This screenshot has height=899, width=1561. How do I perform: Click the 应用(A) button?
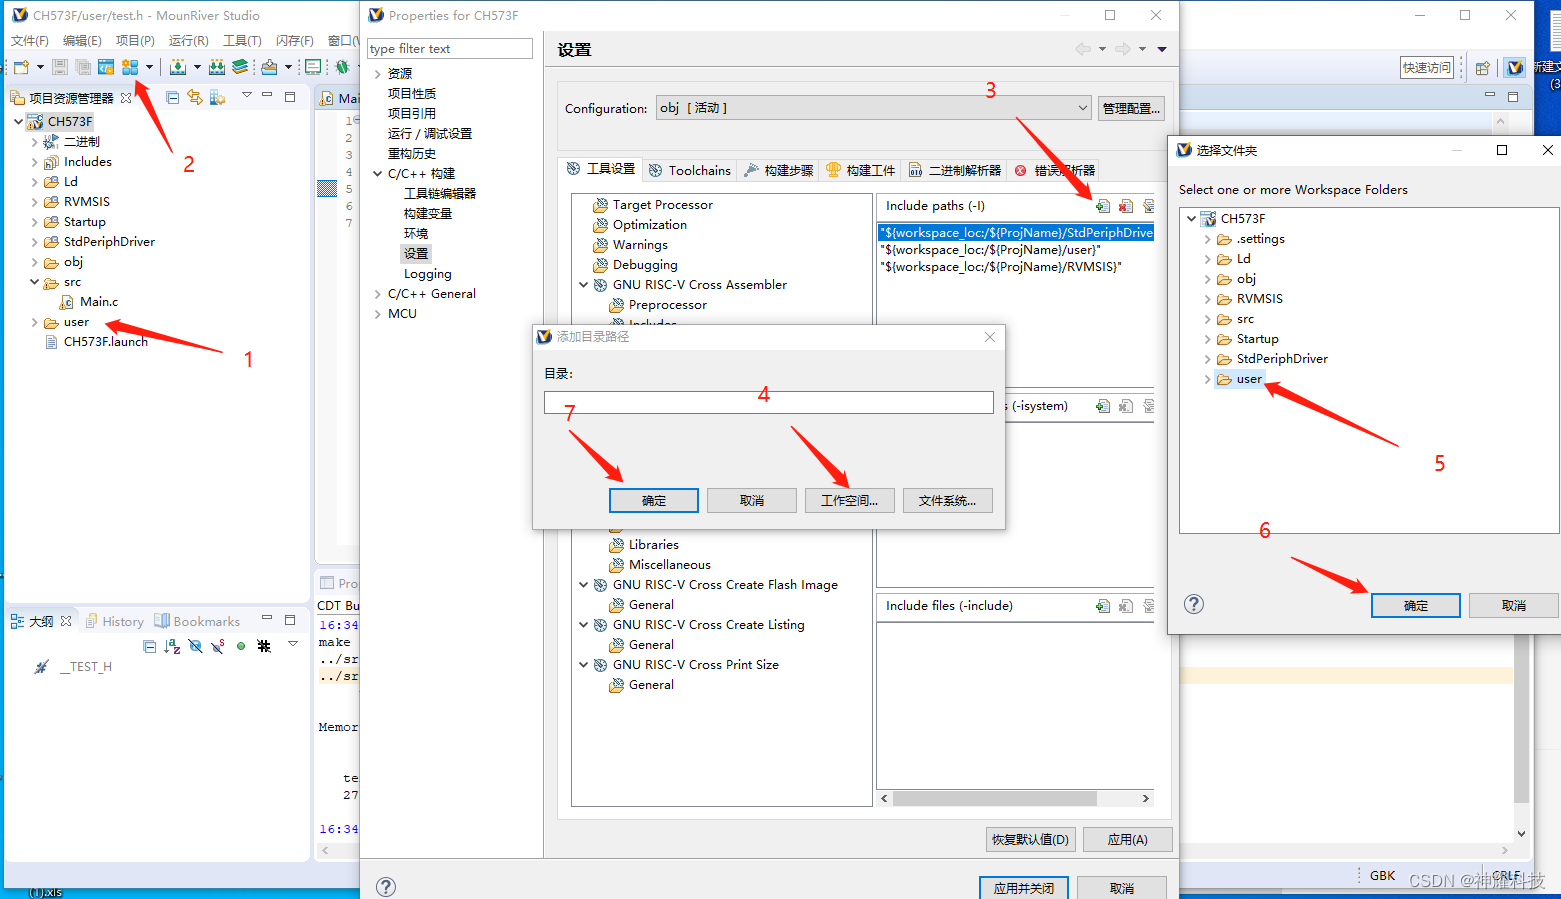pos(1127,839)
